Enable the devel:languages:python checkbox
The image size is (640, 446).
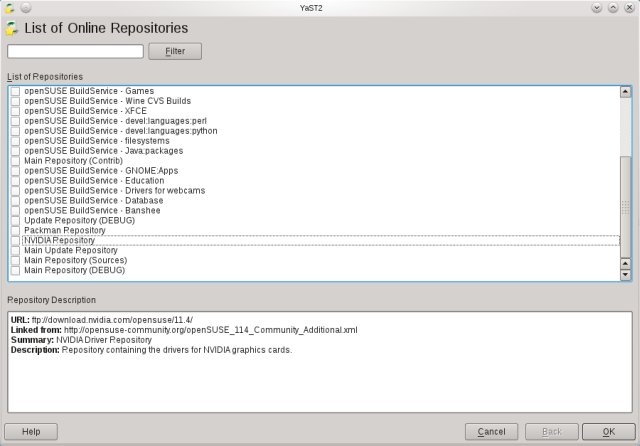point(15,131)
